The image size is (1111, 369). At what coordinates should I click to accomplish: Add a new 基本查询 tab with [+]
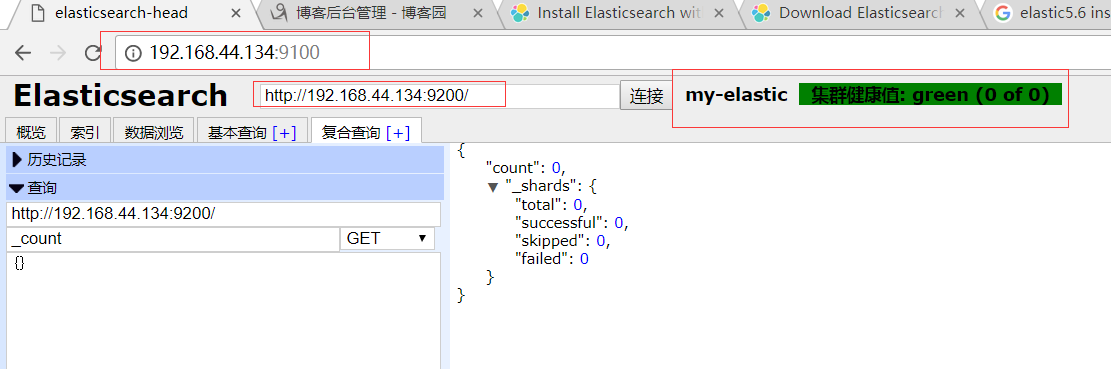coord(284,132)
